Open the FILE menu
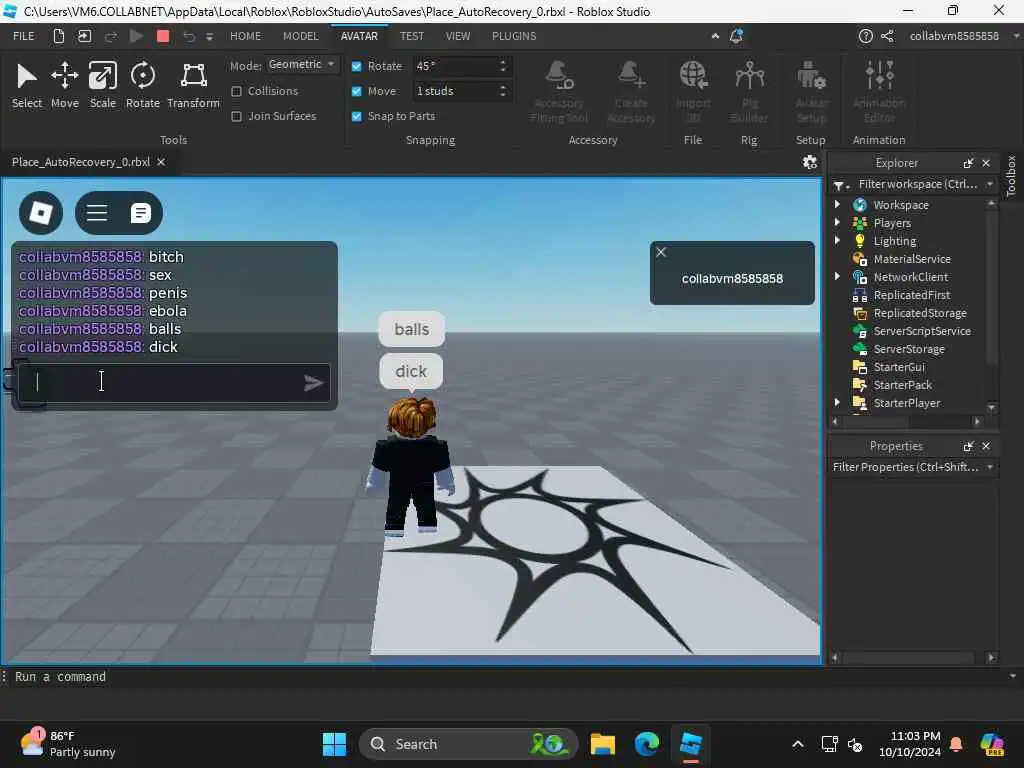The height and width of the screenshot is (768, 1024). (24, 36)
